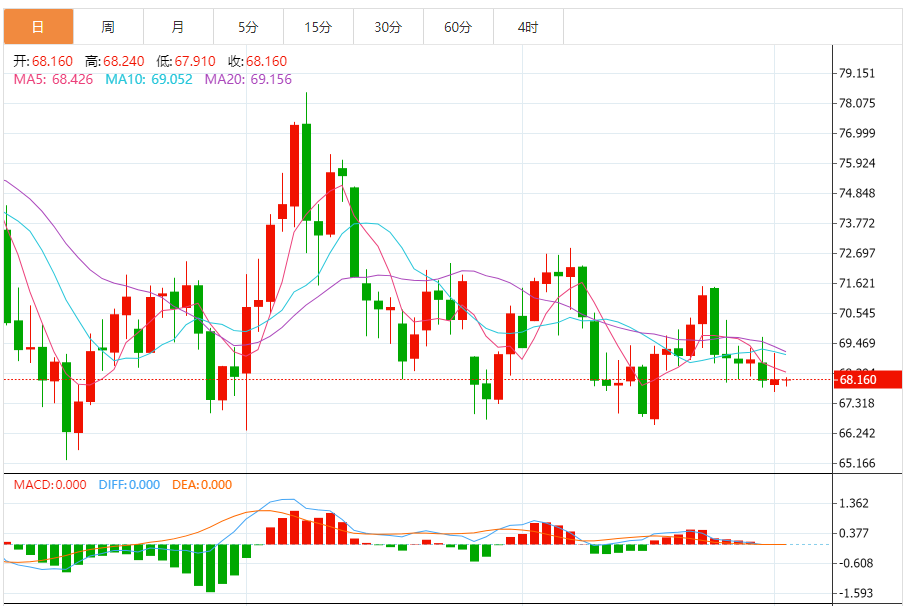Image resolution: width=909 pixels, height=606 pixels.
Task: Click the MACD:0.000 label
Action: pyautogui.click(x=50, y=484)
